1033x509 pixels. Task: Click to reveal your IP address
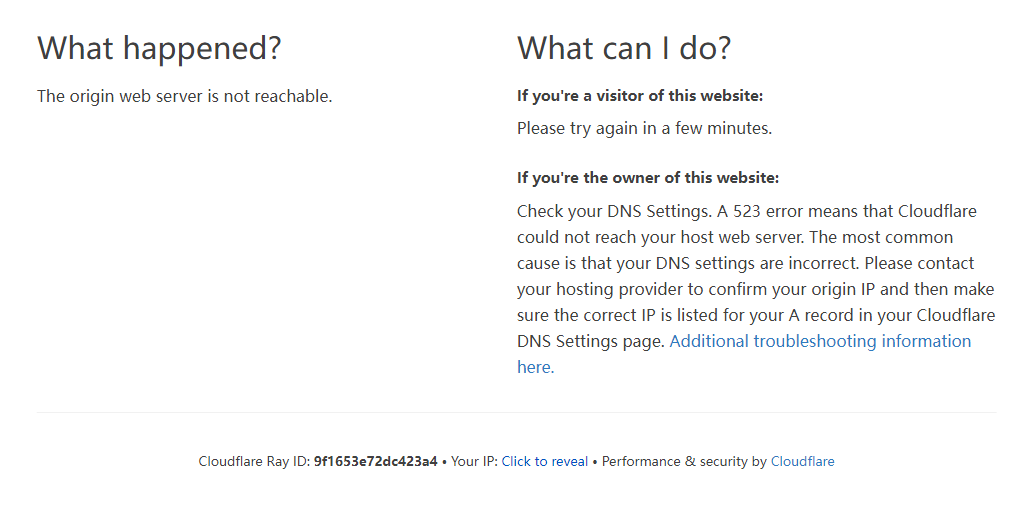point(544,461)
